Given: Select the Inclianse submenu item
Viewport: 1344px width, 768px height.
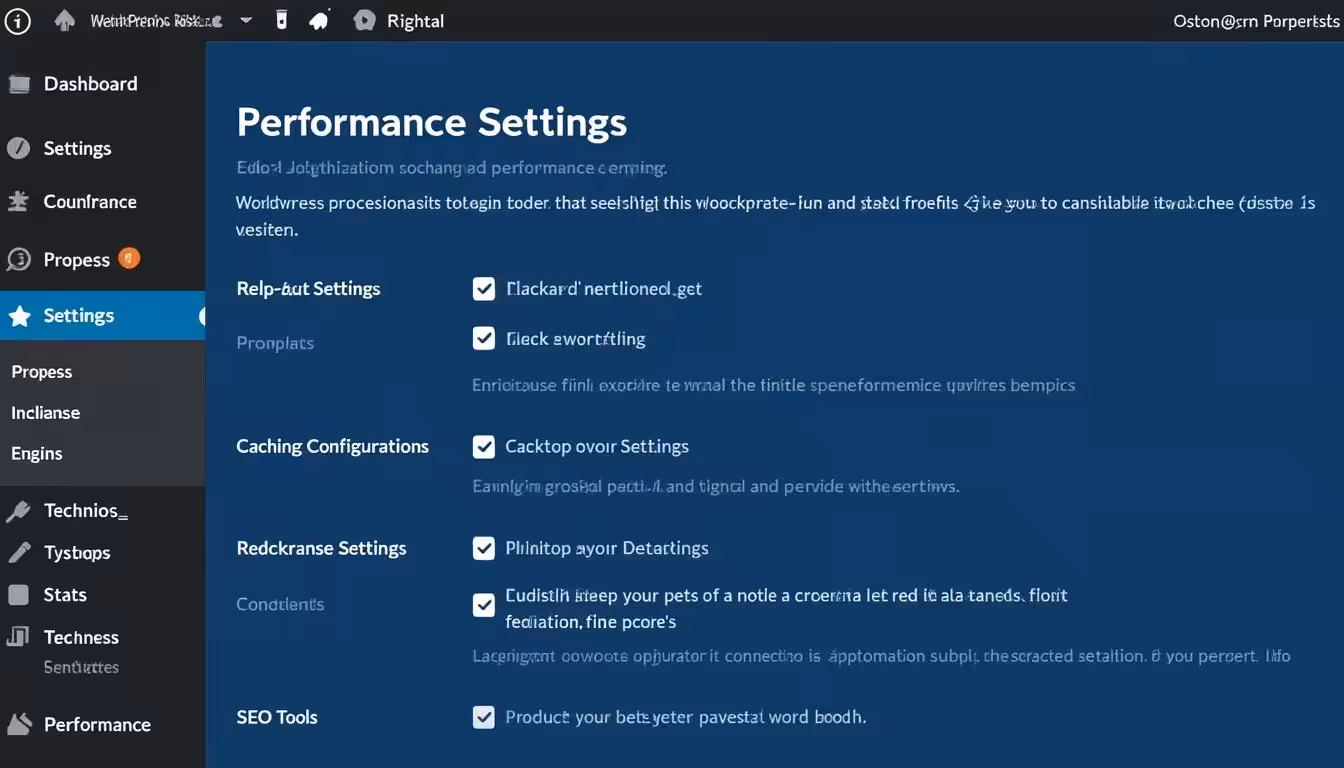Looking at the screenshot, I should pyautogui.click(x=45, y=412).
